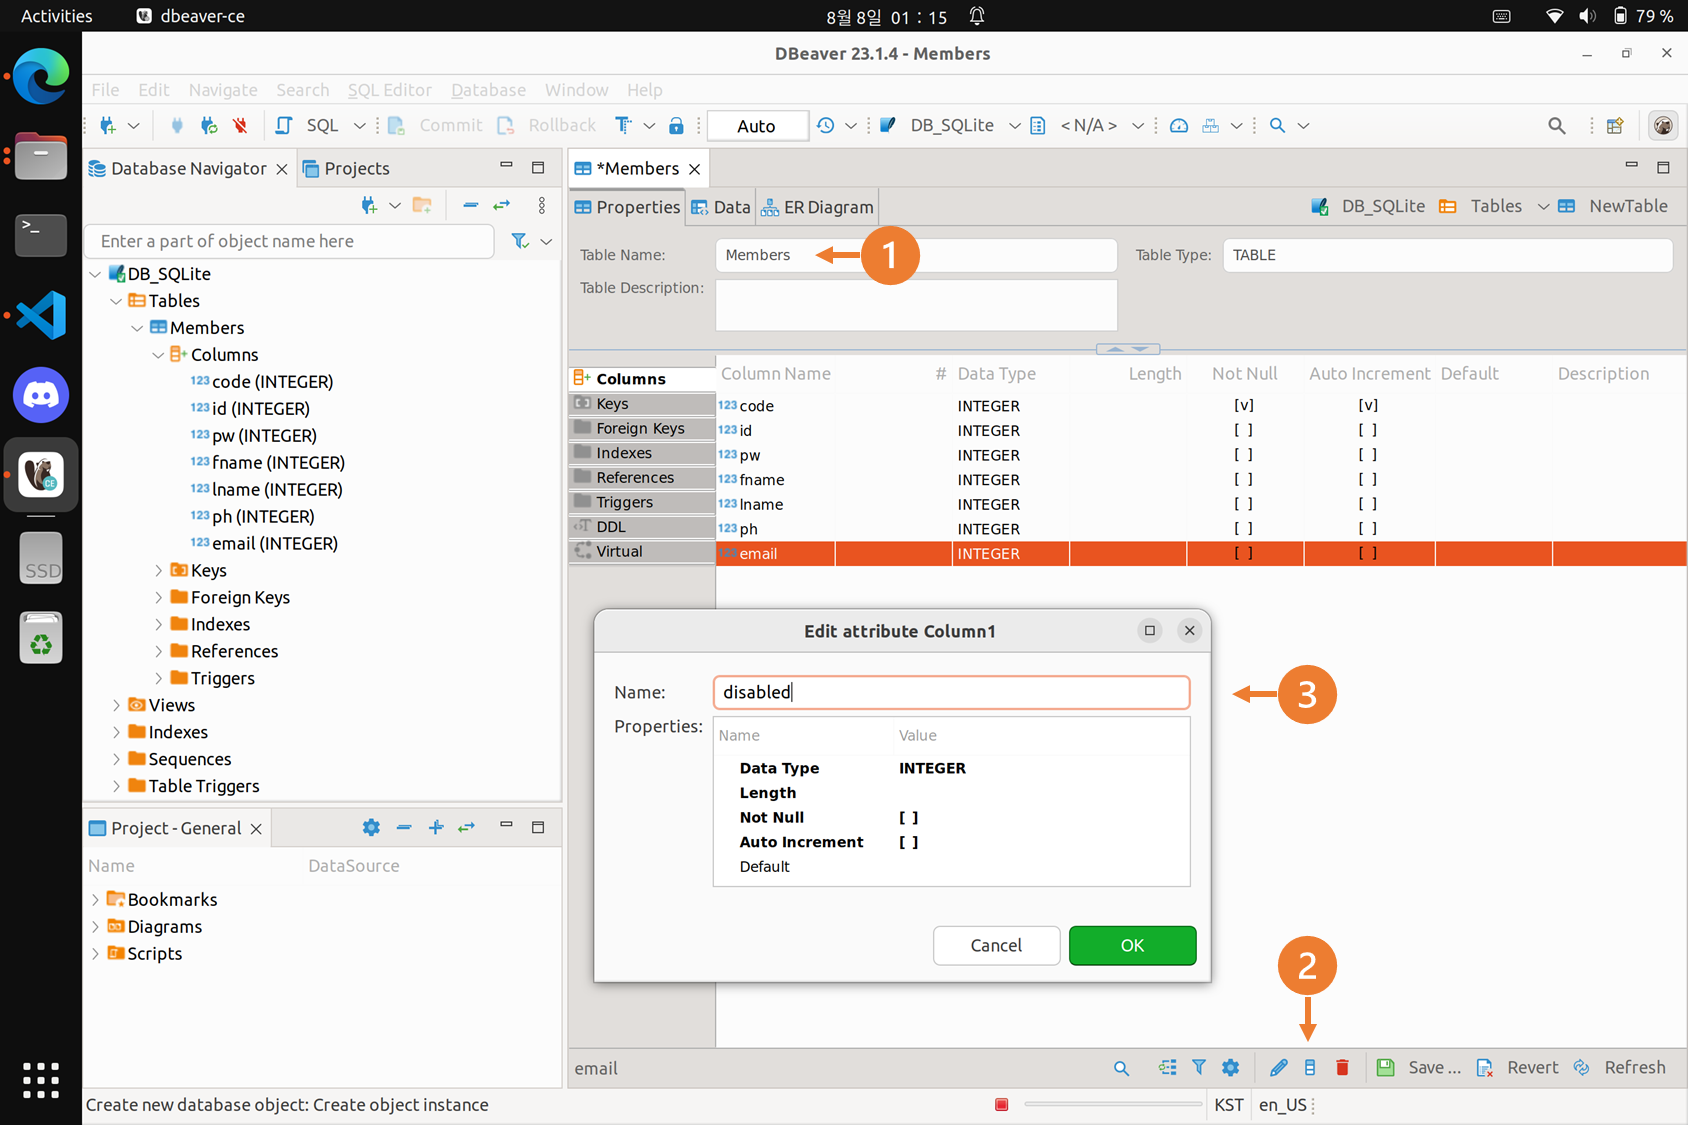
Task: Click the configure columns gear icon
Action: [1231, 1068]
